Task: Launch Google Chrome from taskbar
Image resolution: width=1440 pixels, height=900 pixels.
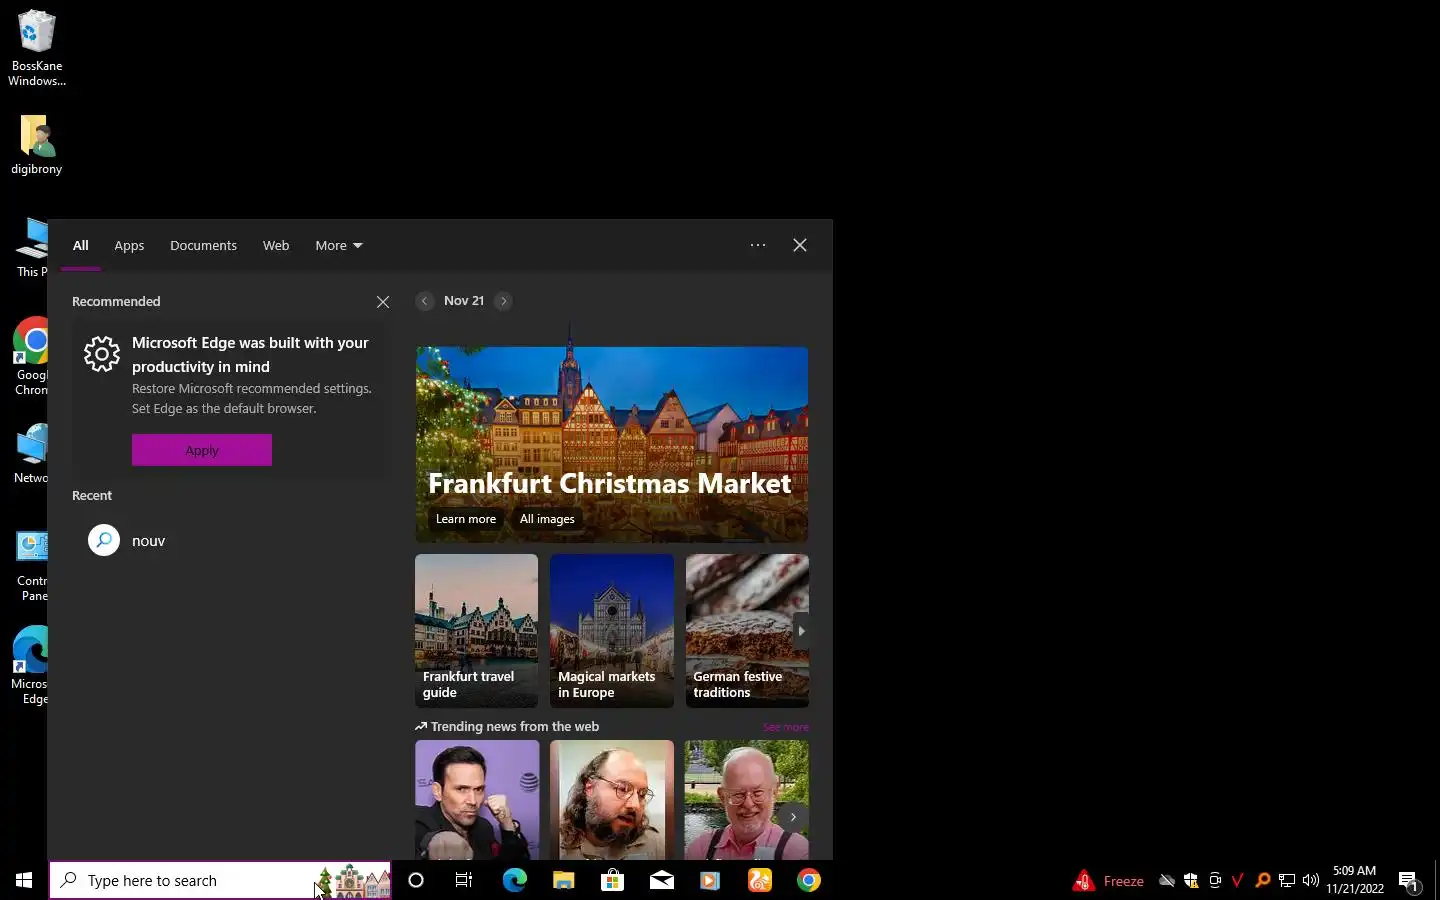Action: [809, 880]
